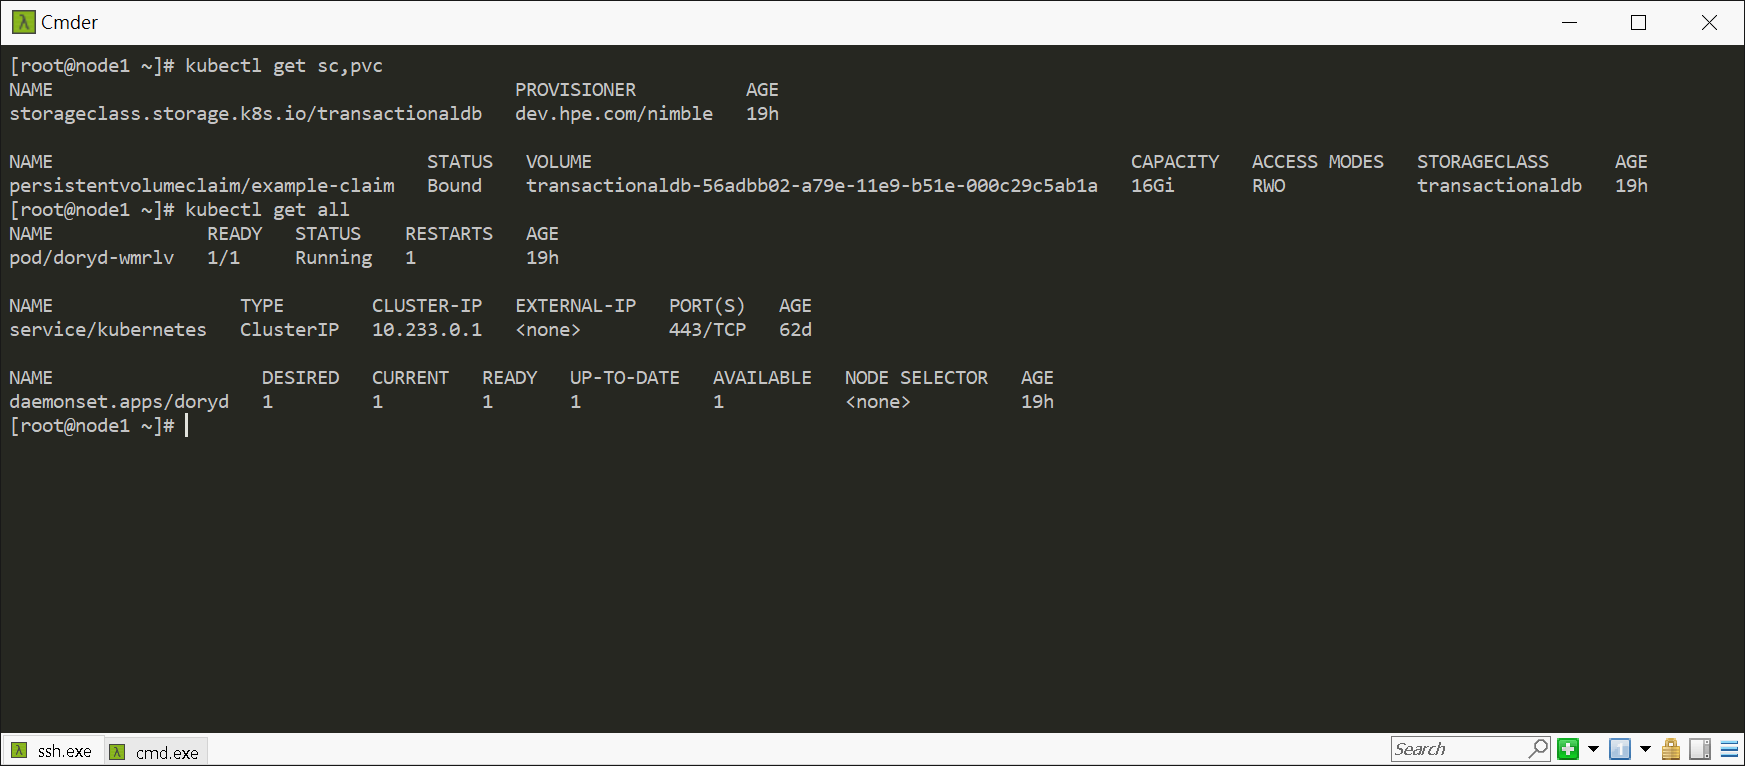Screen dimensions: 1745x766
Task: Click the Cmder lambda icon in title bar
Action: click(23, 22)
